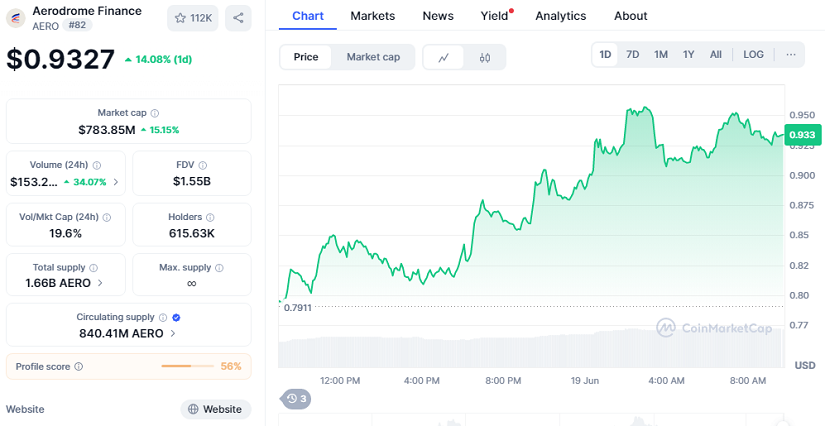Click Profile score info icon
Viewport: 825px width, 426px height.
tap(78, 367)
